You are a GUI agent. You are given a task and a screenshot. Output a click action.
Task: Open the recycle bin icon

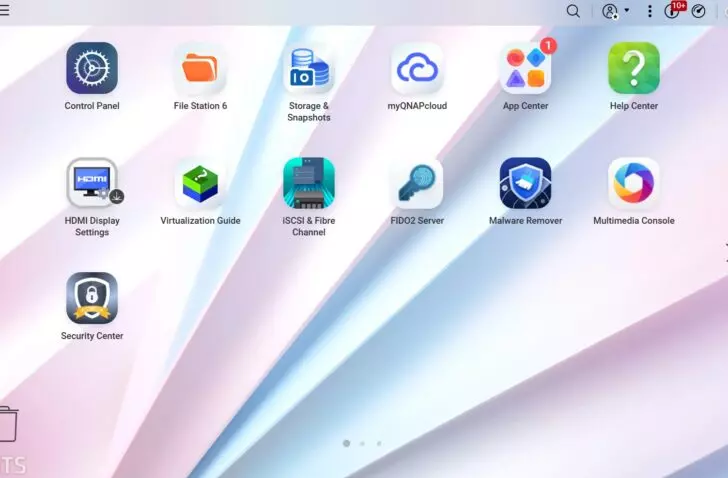point(8,424)
